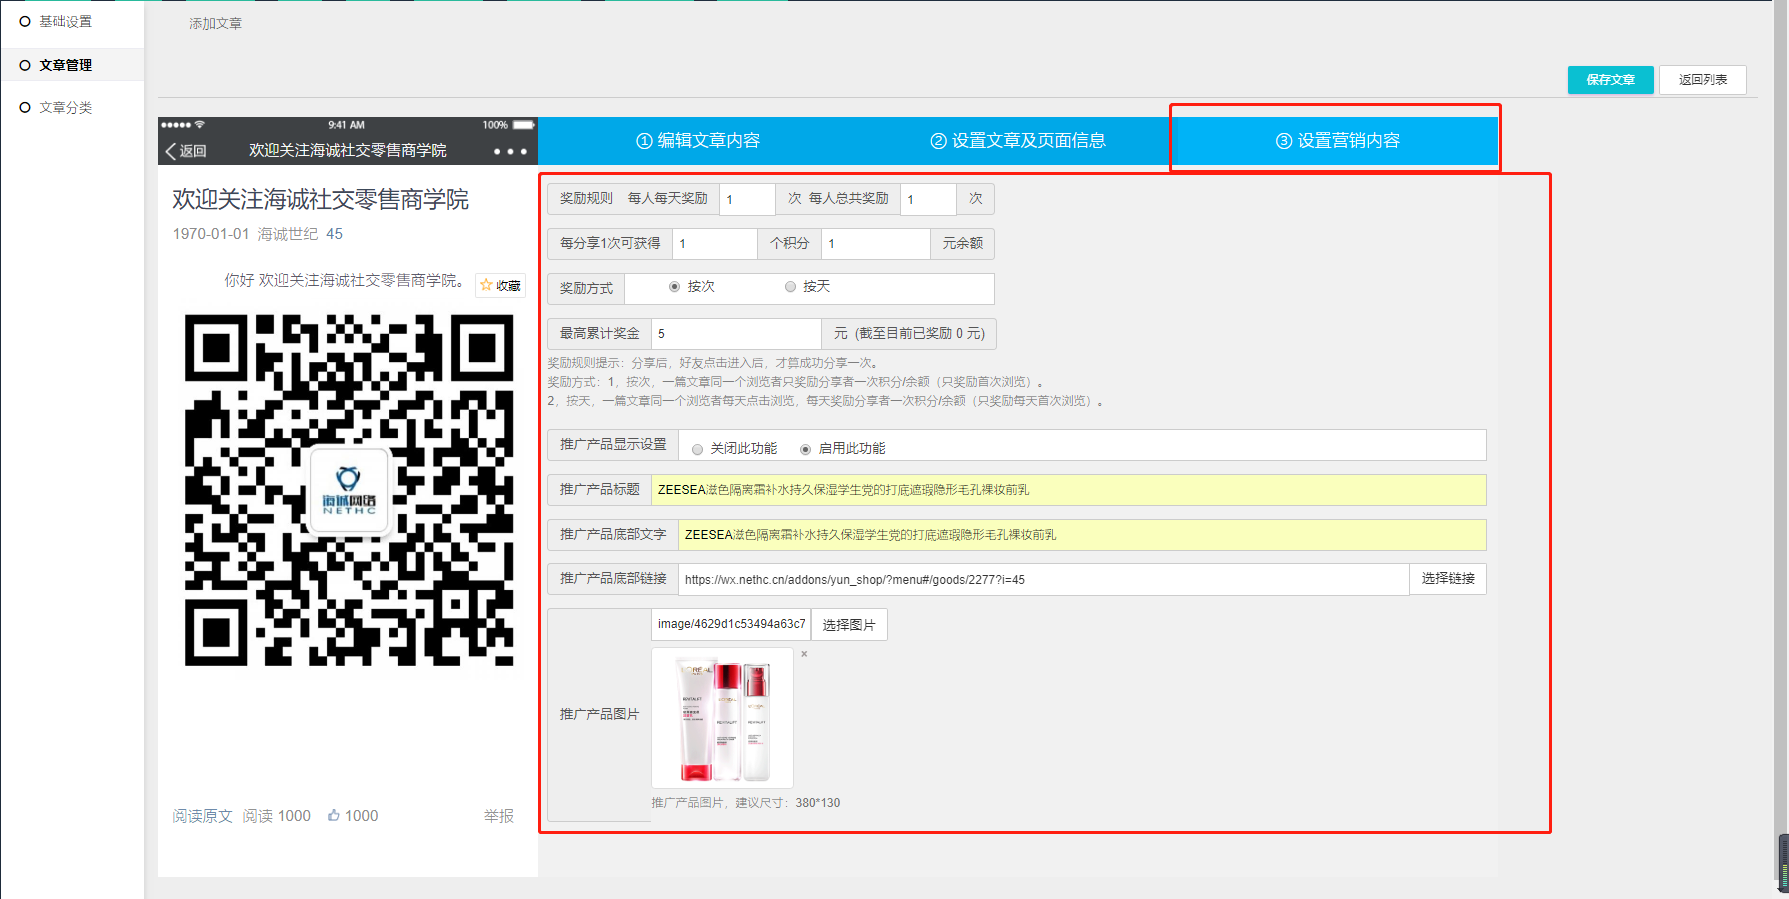Click the 推广产品底部文字 input field
Screen dimensions: 1789x899
coord(1082,535)
